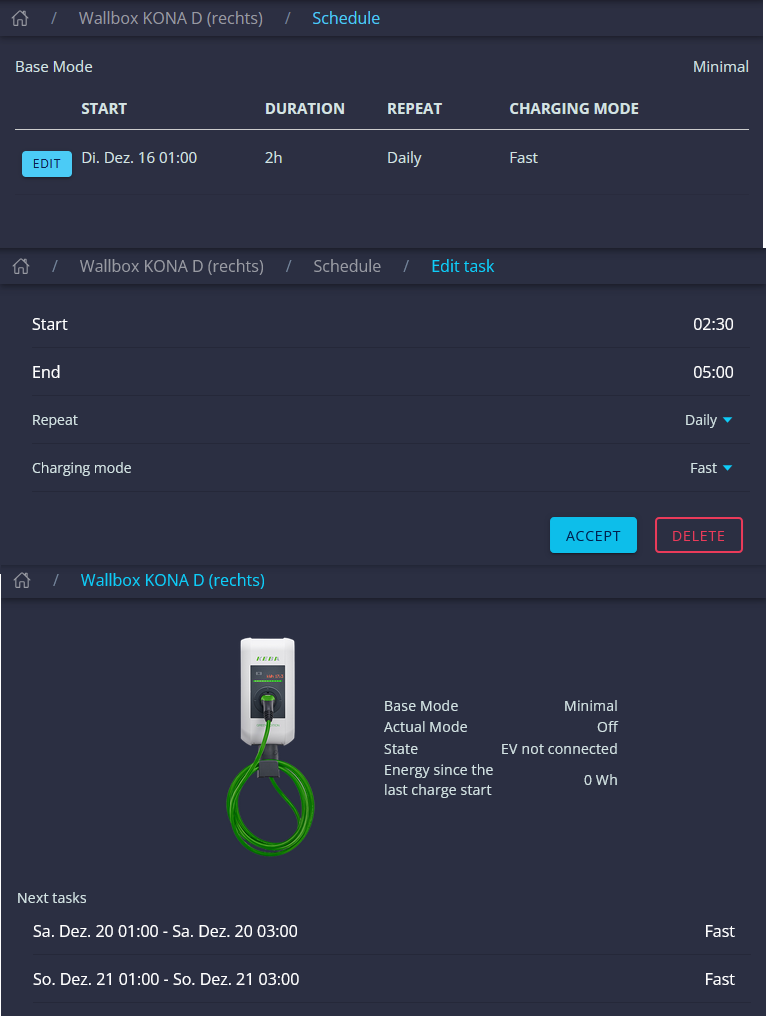This screenshot has height=1016, width=766.
Task: Open Wallbox KONA D link beside Schedule breadcrumb
Action: pyautogui.click(x=172, y=18)
